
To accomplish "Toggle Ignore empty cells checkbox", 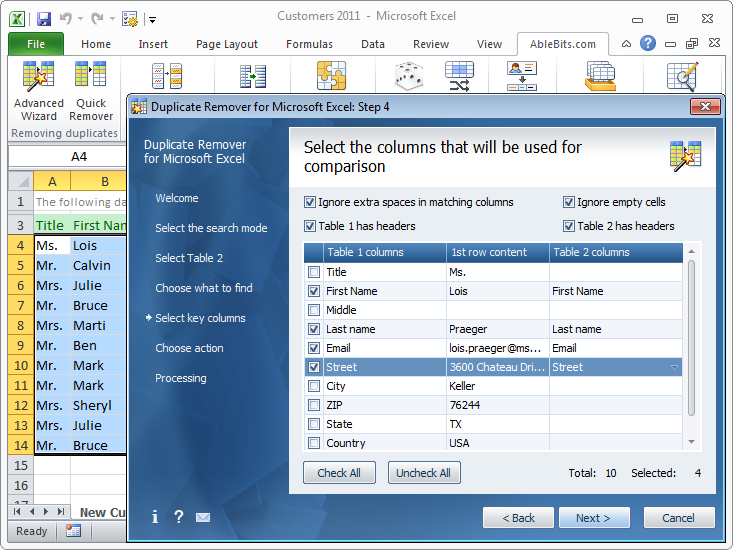I will pos(568,202).
